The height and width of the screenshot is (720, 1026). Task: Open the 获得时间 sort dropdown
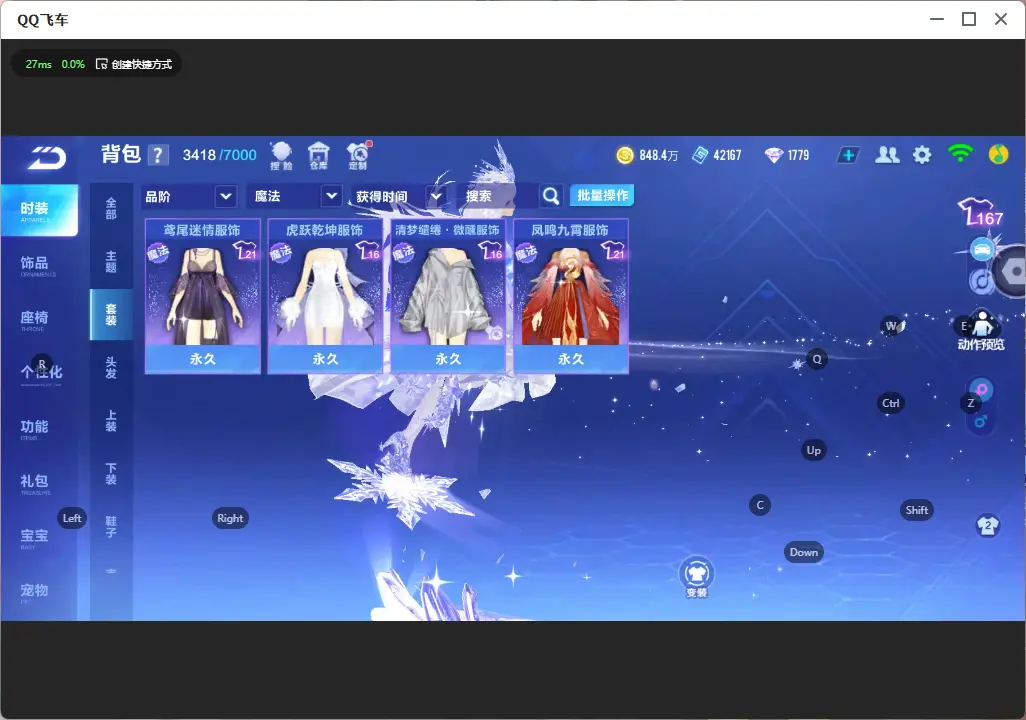[x=398, y=196]
